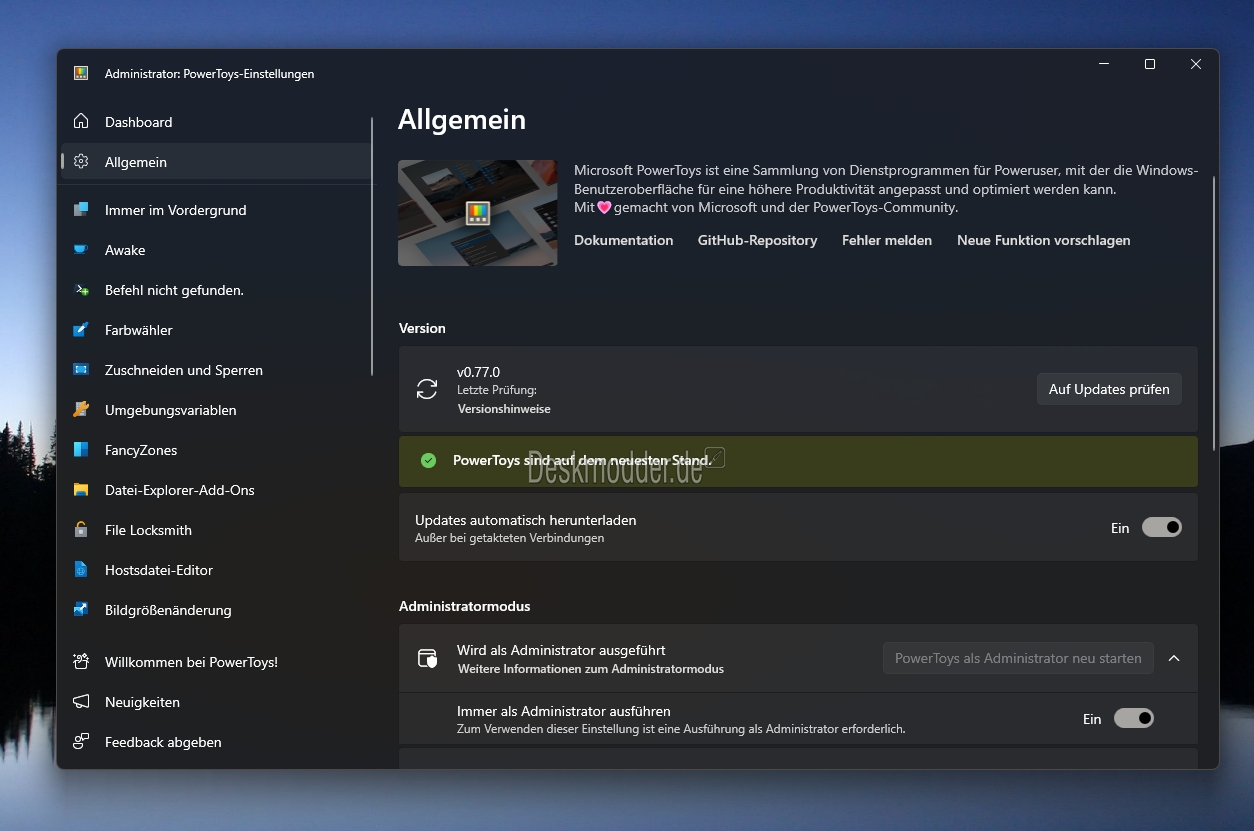This screenshot has height=831, width=1254.
Task: Collapse the Wird als Administrator ausgeführt section
Action: [x=1174, y=658]
